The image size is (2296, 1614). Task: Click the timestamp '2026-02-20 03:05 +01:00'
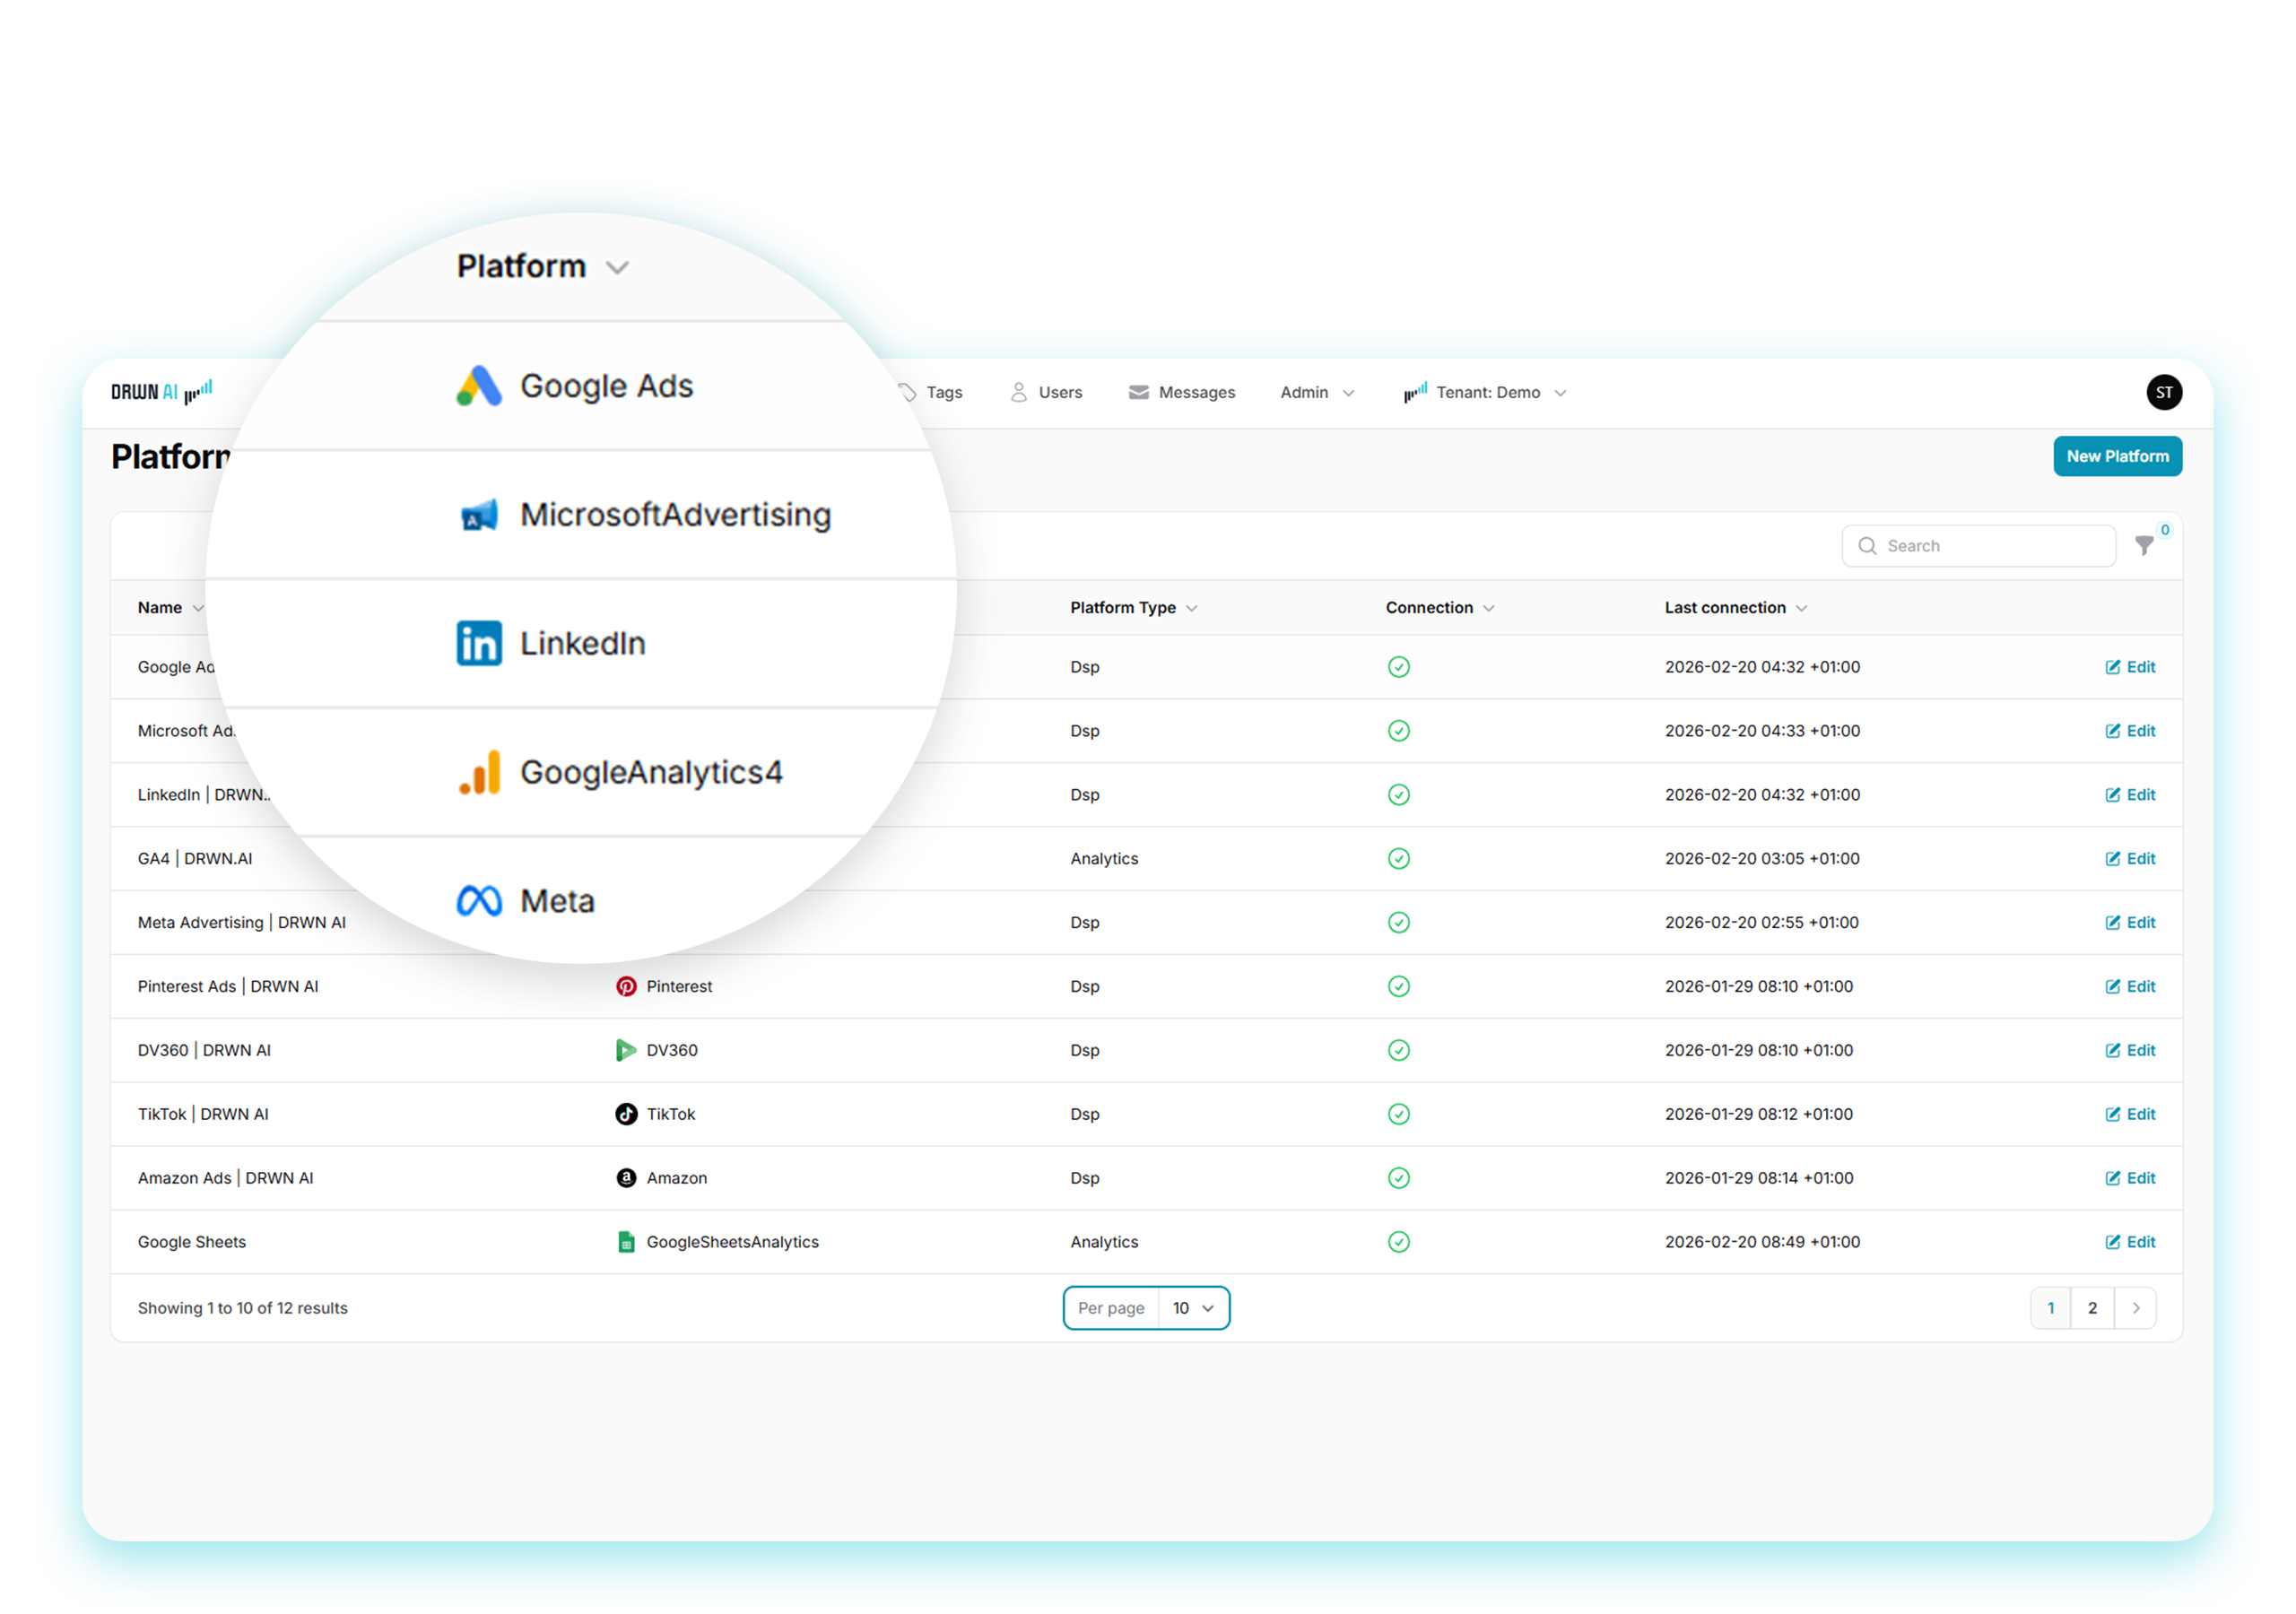point(1762,858)
